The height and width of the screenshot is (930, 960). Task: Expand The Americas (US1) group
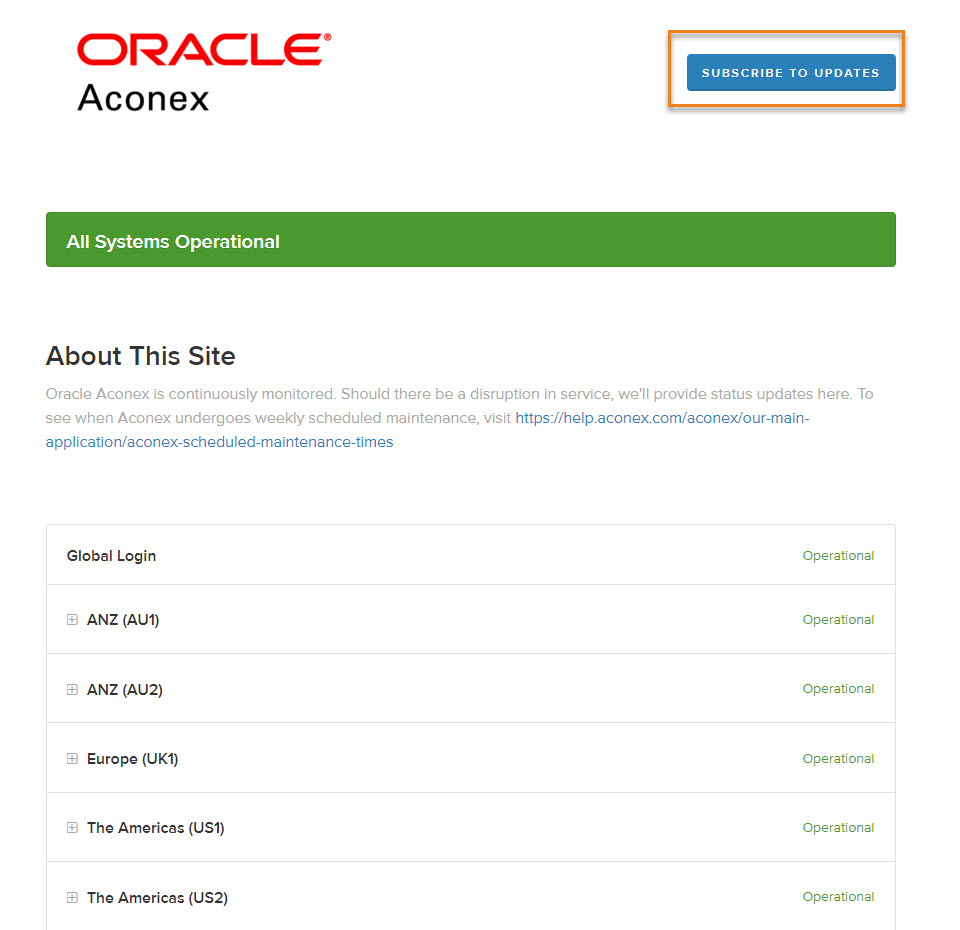coord(72,828)
